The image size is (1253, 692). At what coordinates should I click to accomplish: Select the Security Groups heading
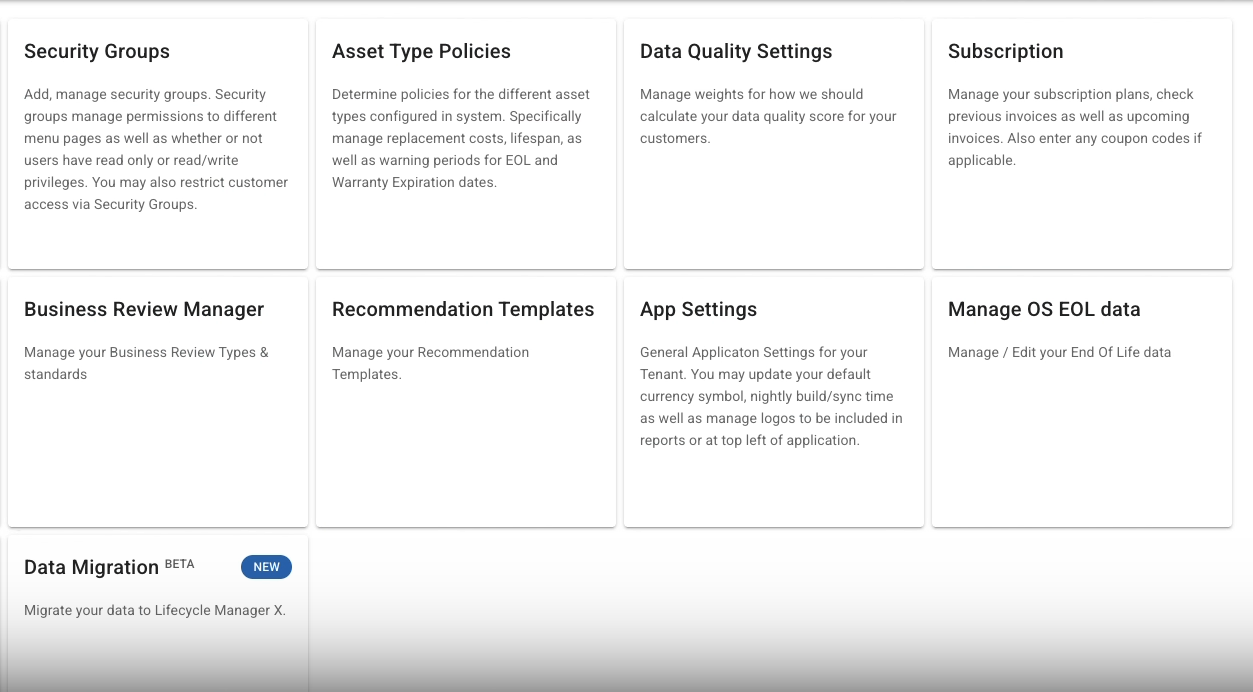click(x=96, y=51)
